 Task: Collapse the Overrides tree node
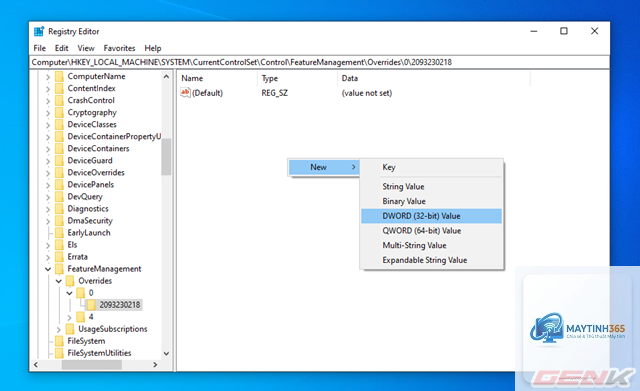pyautogui.click(x=58, y=281)
